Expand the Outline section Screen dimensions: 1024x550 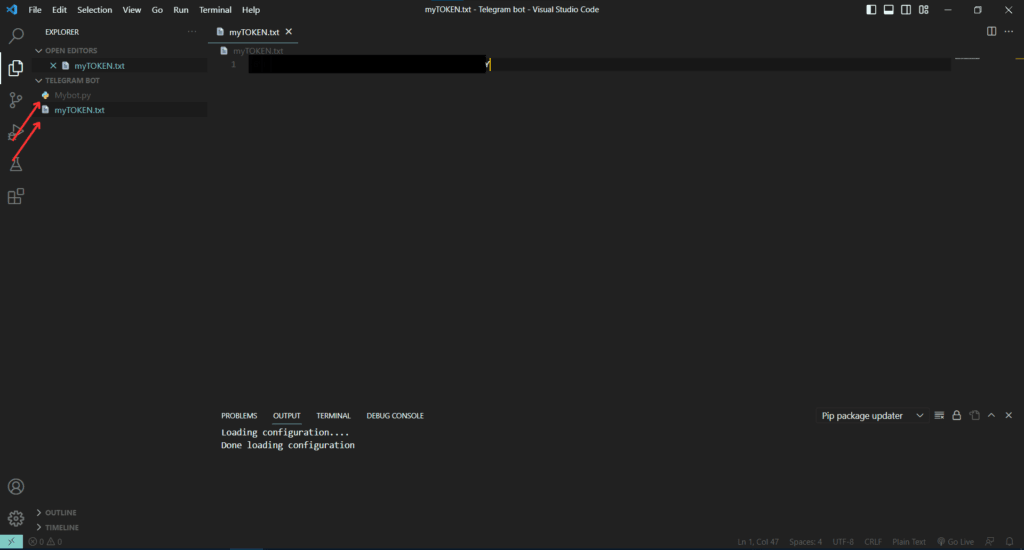click(60, 512)
